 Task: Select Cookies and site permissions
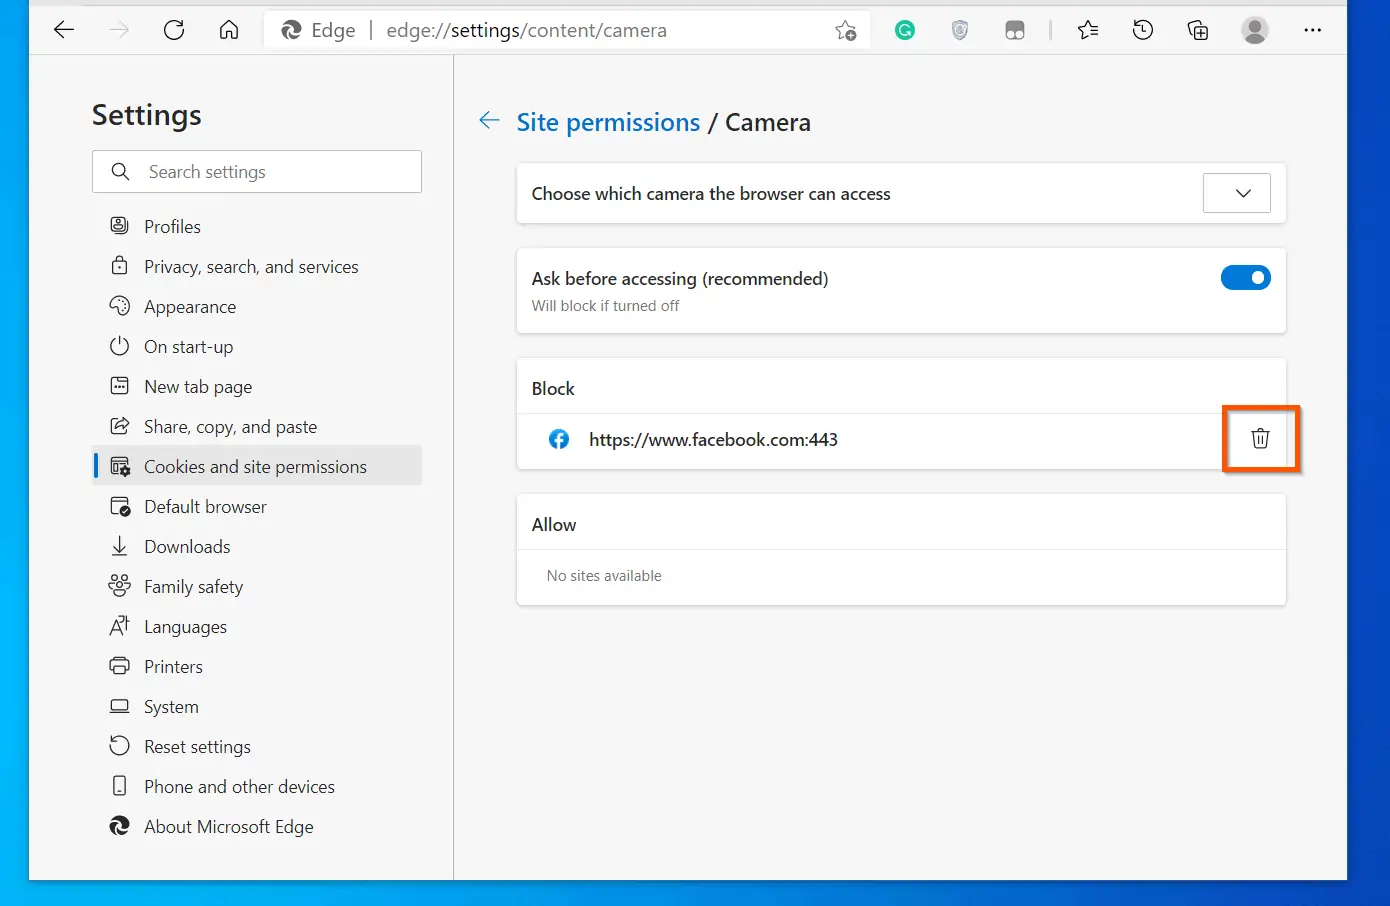257,466
